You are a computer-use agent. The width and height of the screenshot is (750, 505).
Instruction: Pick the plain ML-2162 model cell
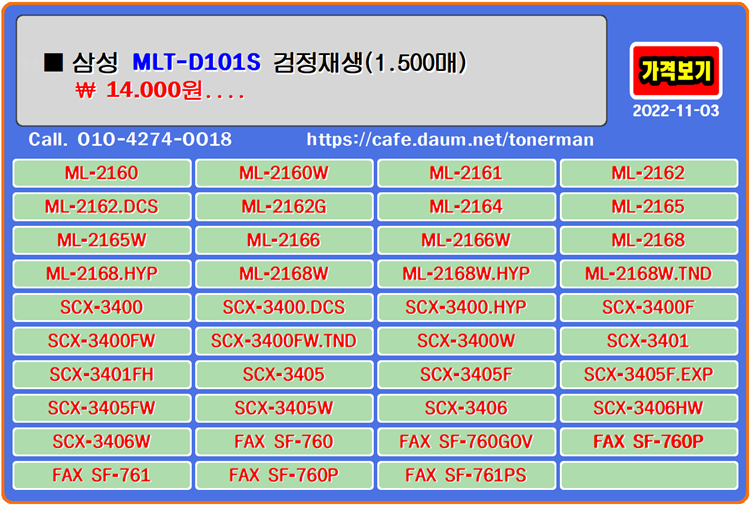click(649, 173)
